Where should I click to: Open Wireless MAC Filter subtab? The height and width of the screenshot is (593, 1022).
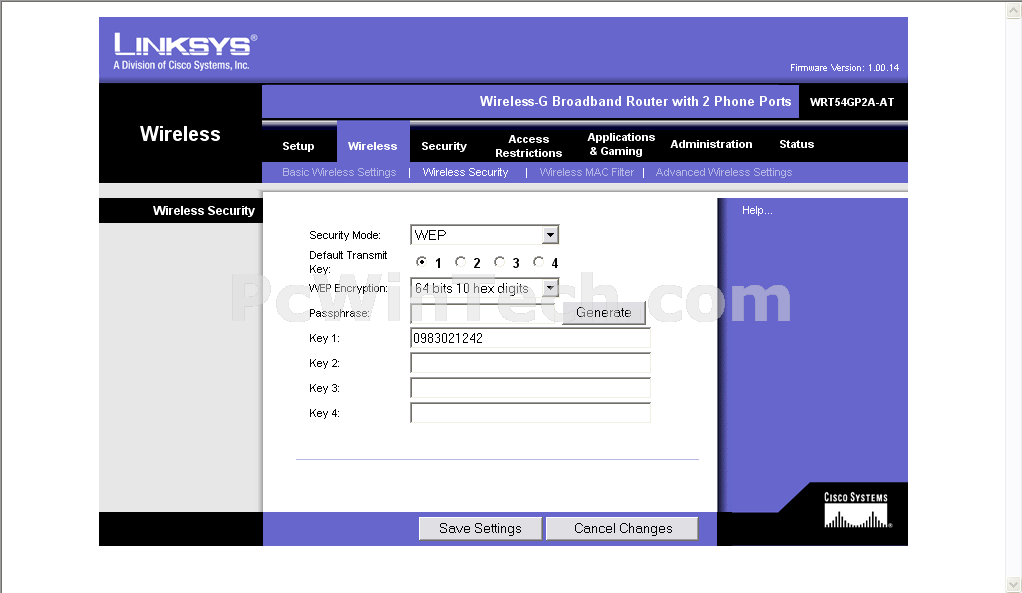[587, 172]
